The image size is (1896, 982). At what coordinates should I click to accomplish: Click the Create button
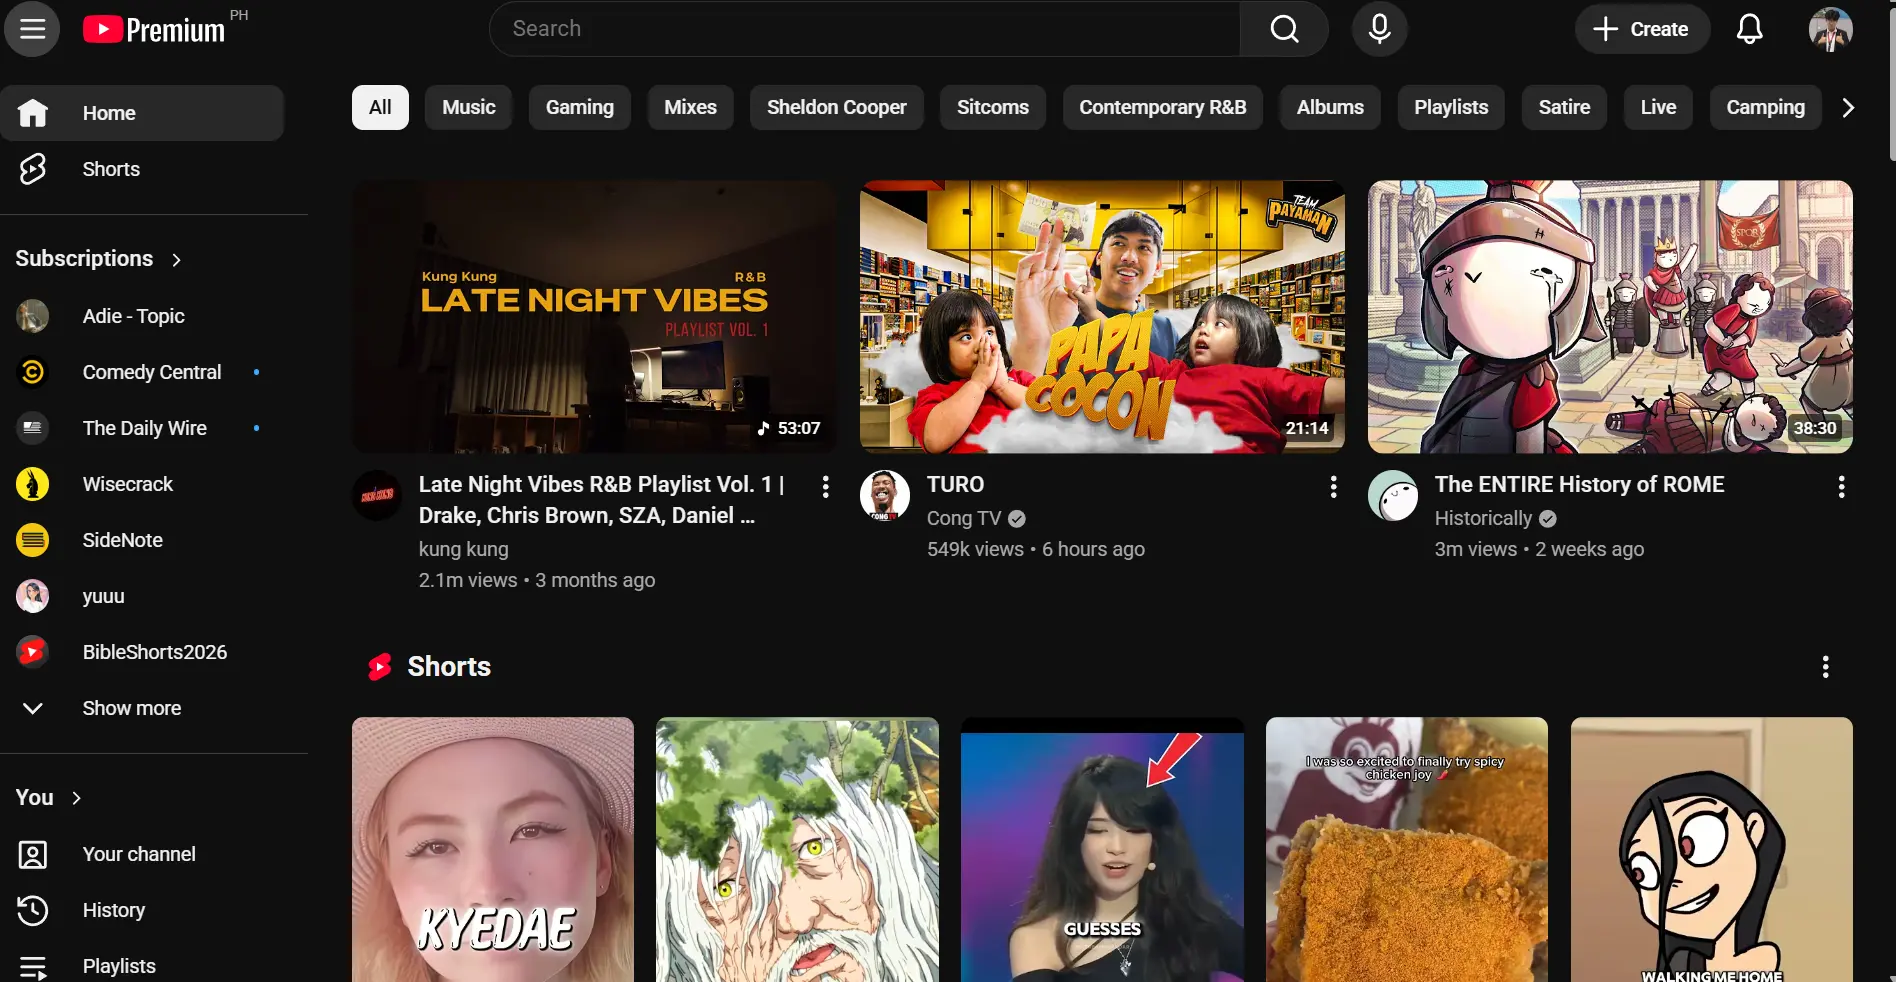(1642, 29)
